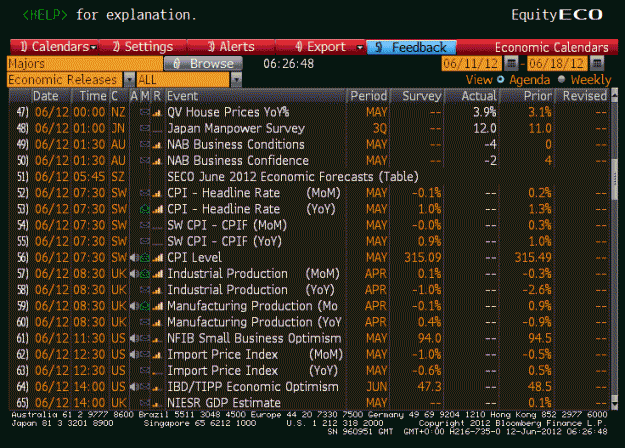Click Actual value 3.9% for QV House Prices

tap(484, 113)
